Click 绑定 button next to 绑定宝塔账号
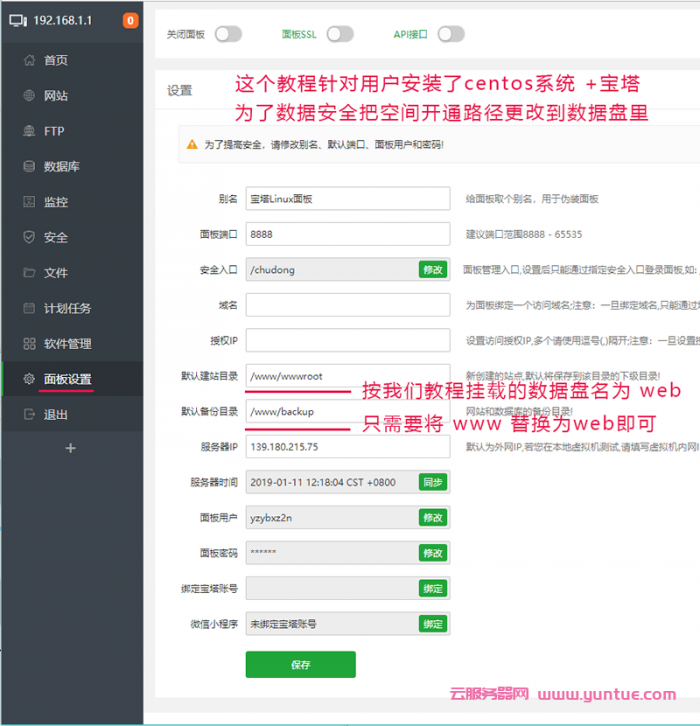The width and height of the screenshot is (700, 726). coord(432,588)
